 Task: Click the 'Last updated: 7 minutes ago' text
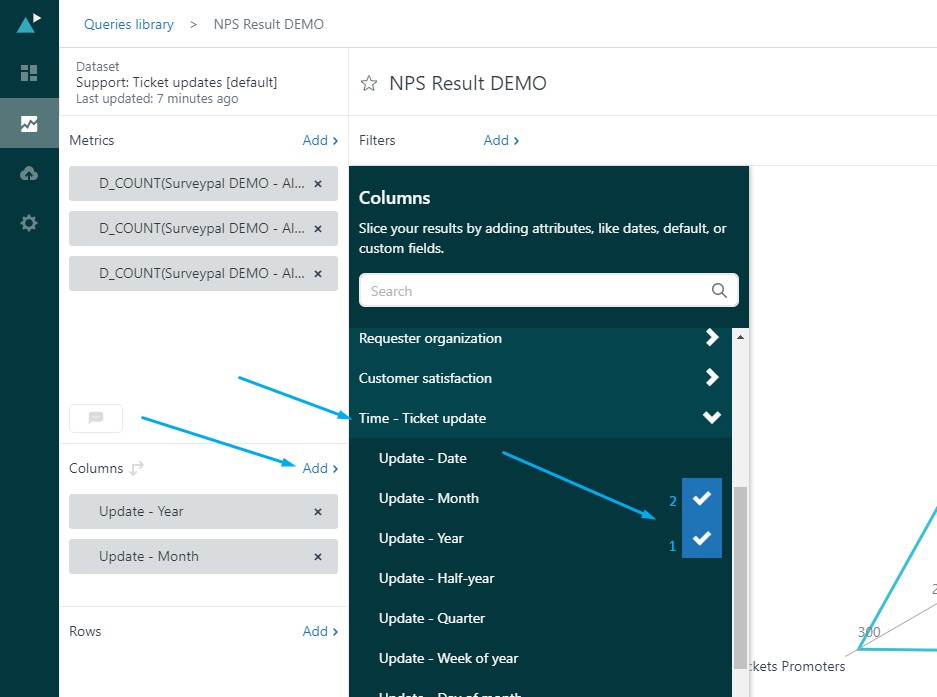click(157, 99)
